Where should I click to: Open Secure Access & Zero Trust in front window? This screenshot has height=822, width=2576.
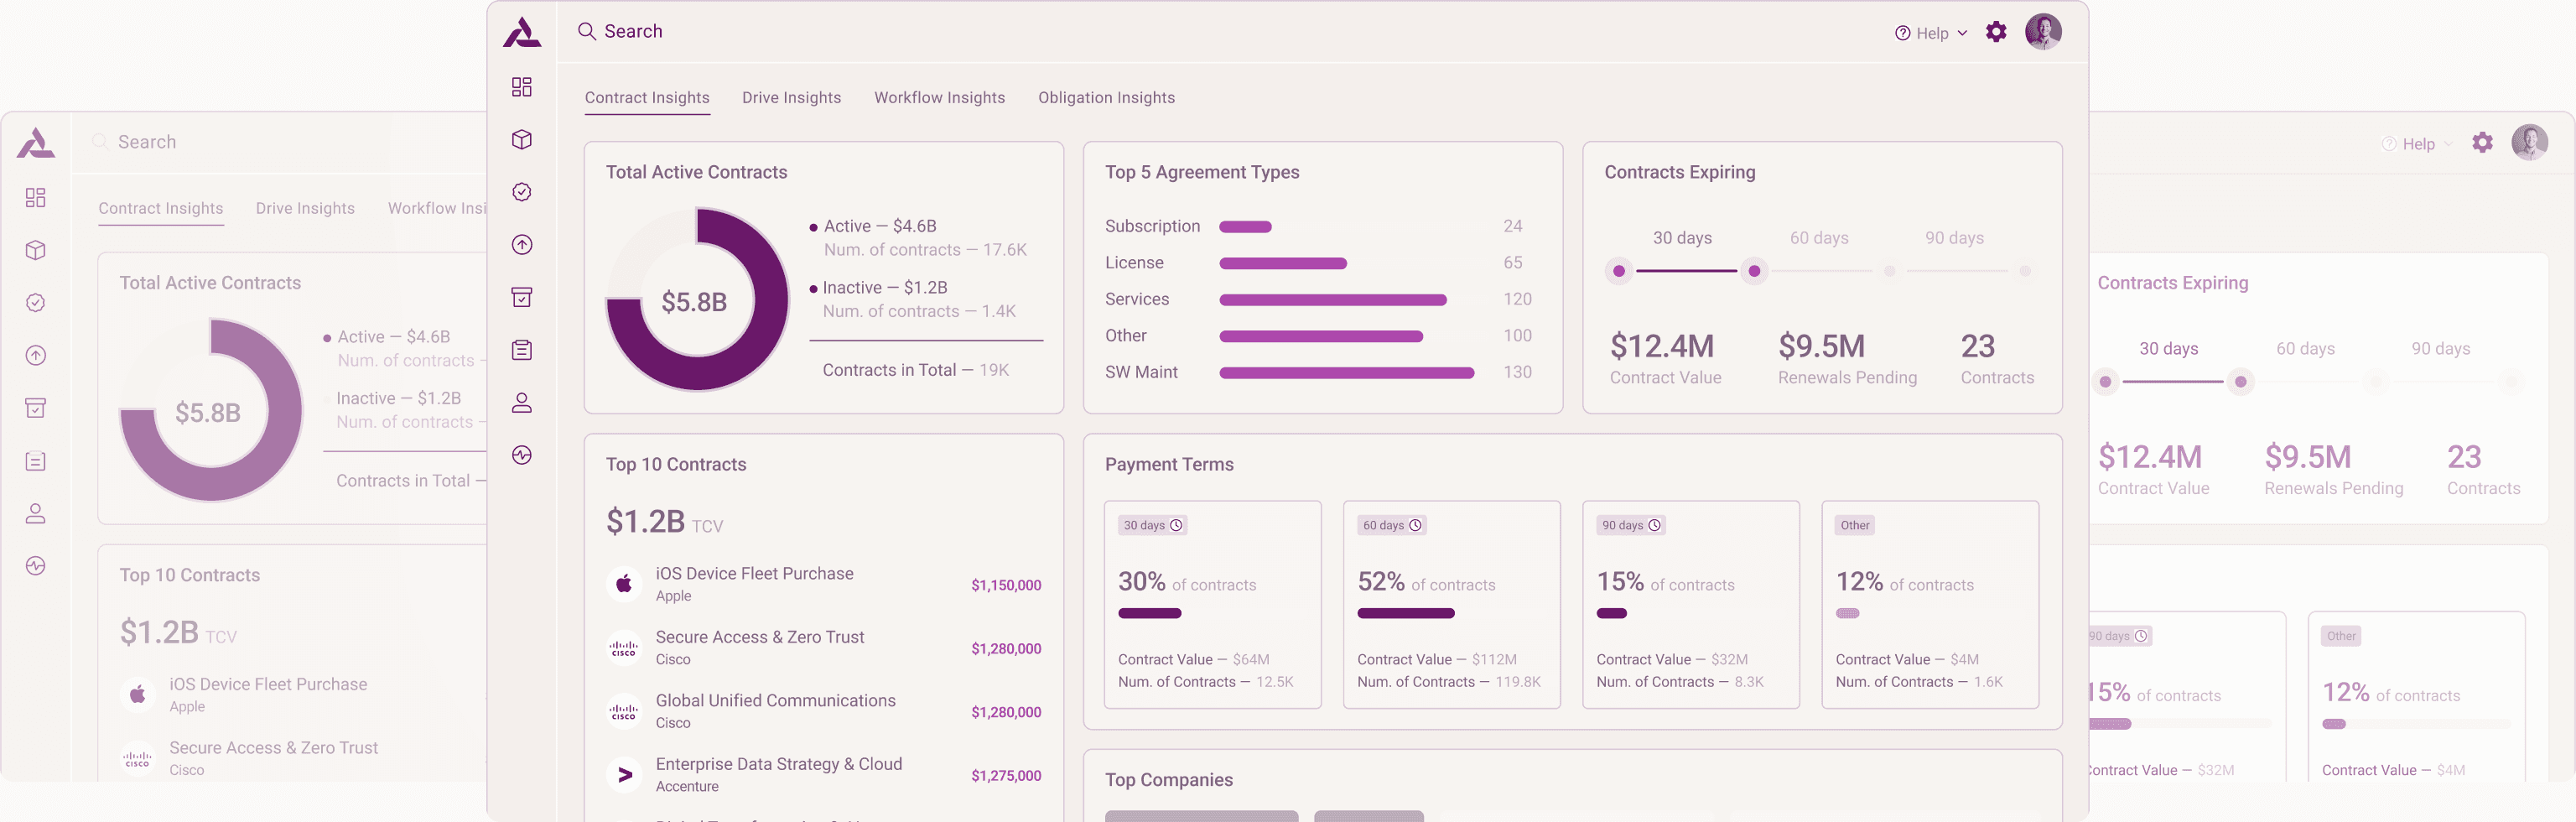[x=824, y=648]
